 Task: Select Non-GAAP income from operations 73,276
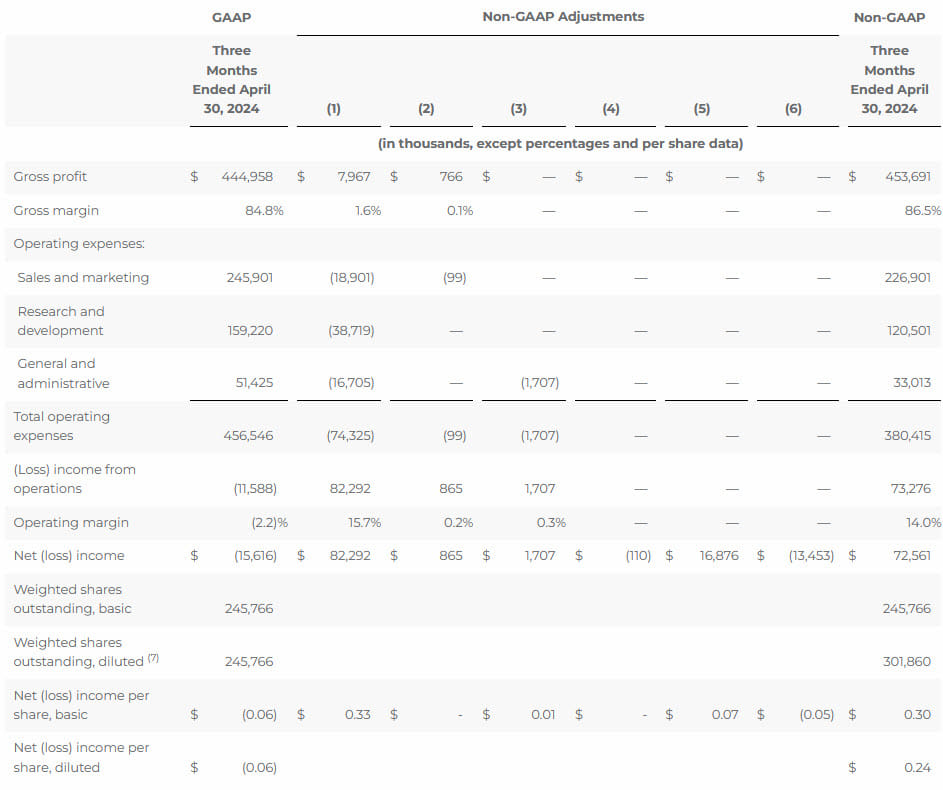click(x=911, y=489)
